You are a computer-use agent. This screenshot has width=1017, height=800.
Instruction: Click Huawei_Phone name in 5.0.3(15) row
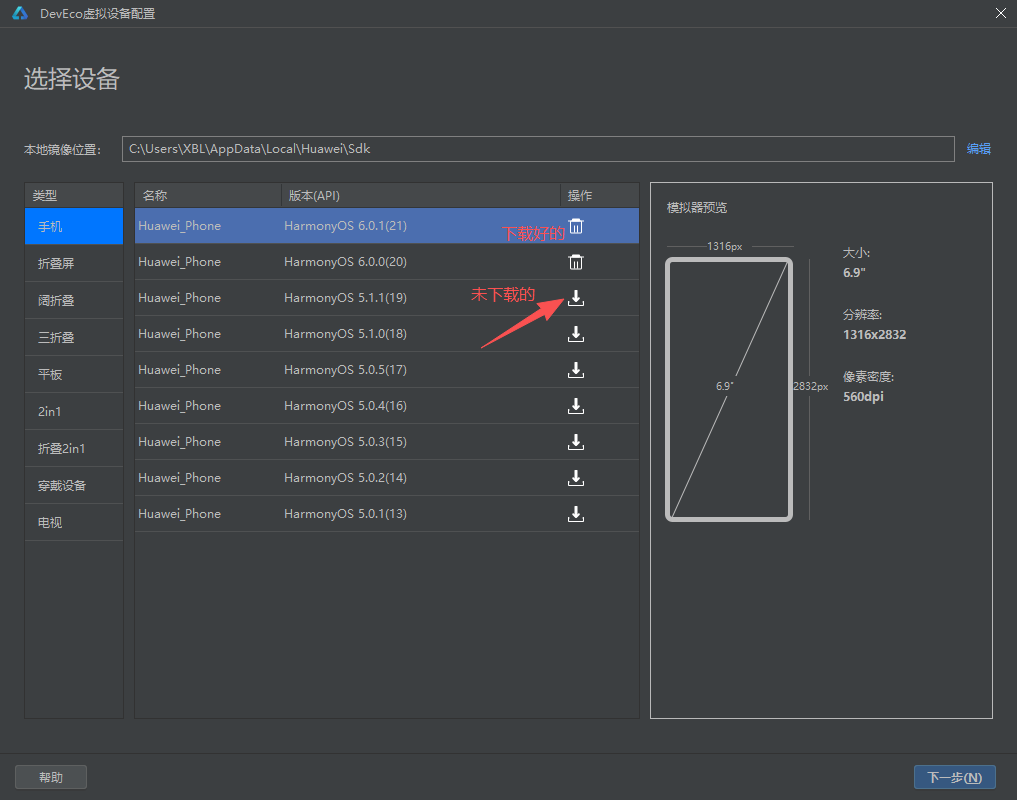(180, 442)
